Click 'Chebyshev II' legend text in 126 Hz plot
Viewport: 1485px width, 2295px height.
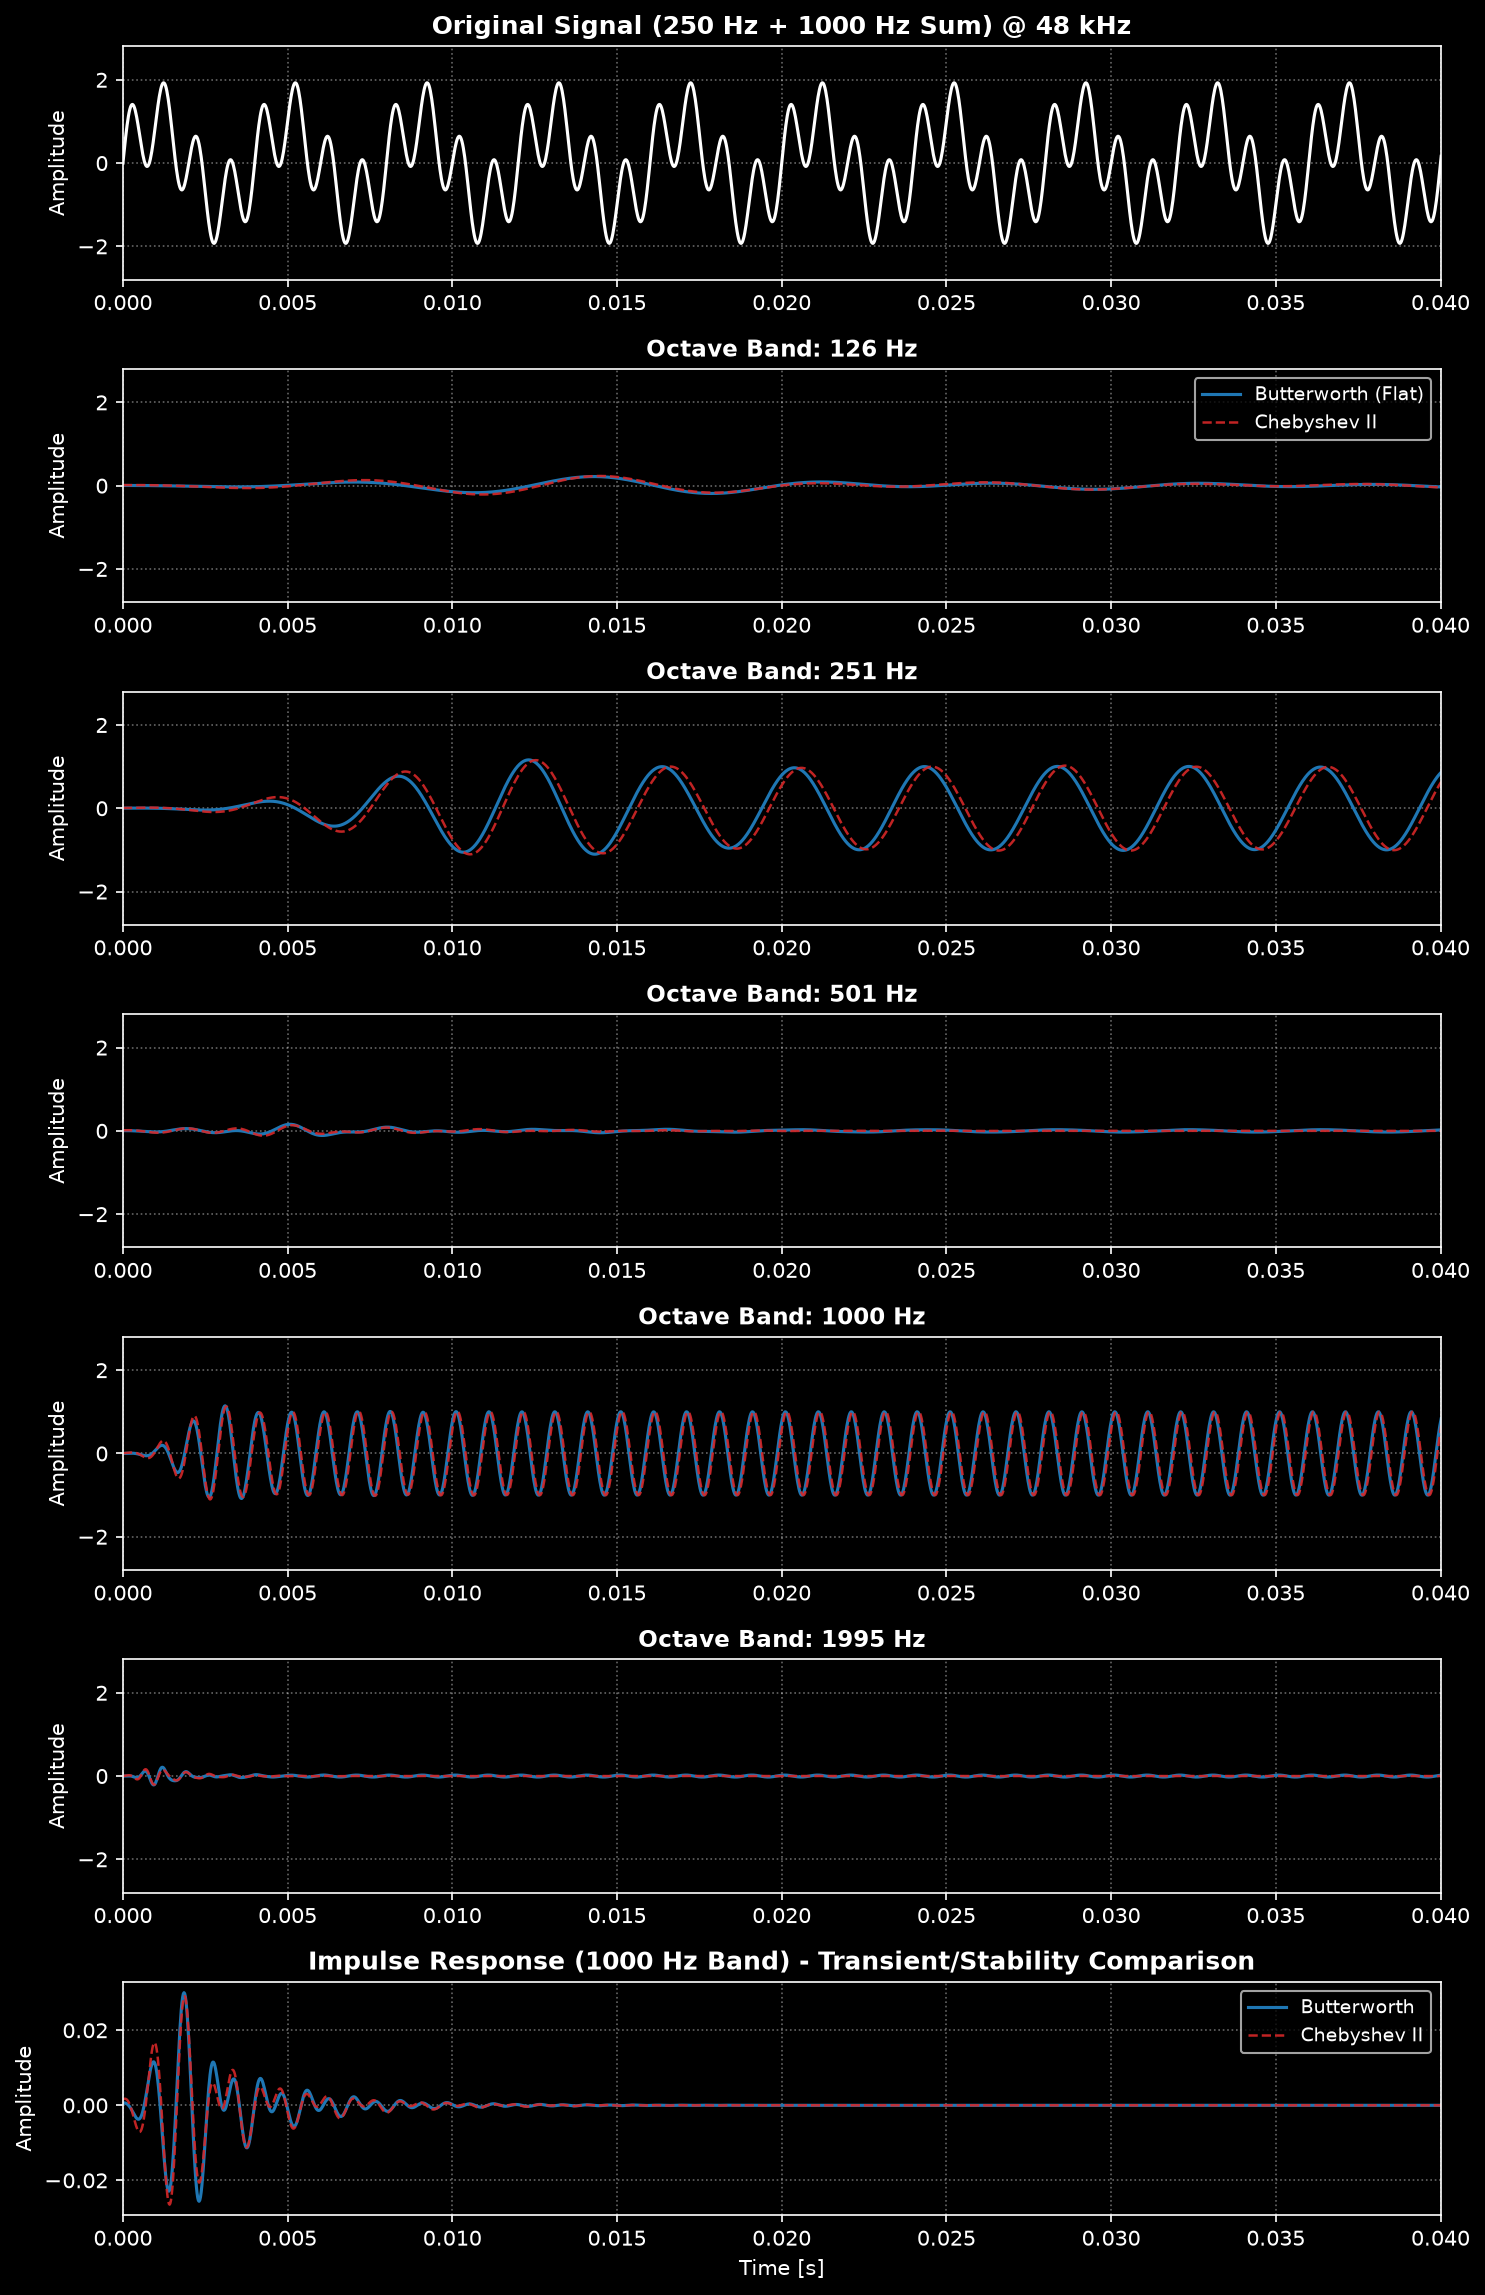pos(1315,422)
